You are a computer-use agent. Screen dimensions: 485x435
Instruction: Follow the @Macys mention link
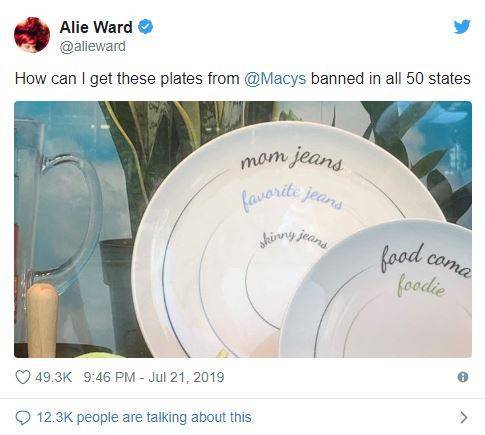click(275, 79)
